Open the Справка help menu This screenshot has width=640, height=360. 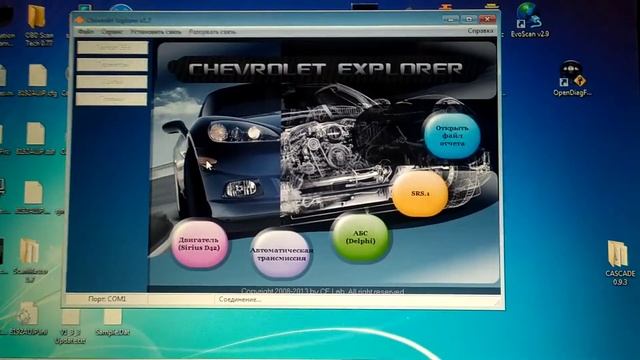click(480, 31)
